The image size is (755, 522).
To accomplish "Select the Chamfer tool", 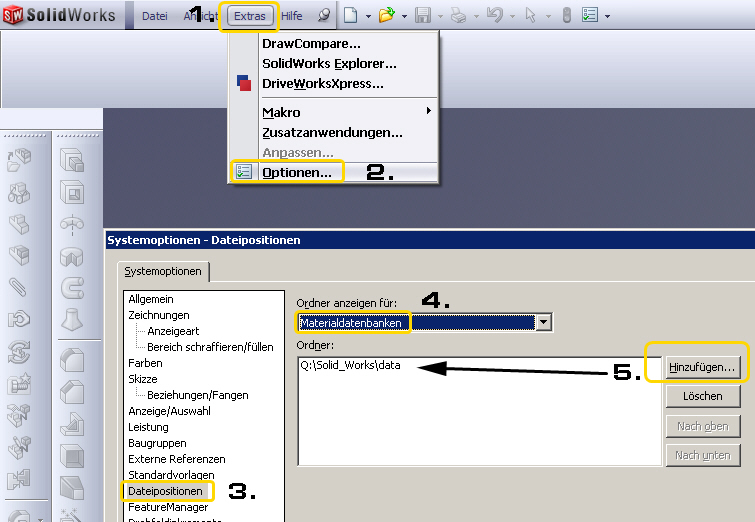I will [72, 392].
